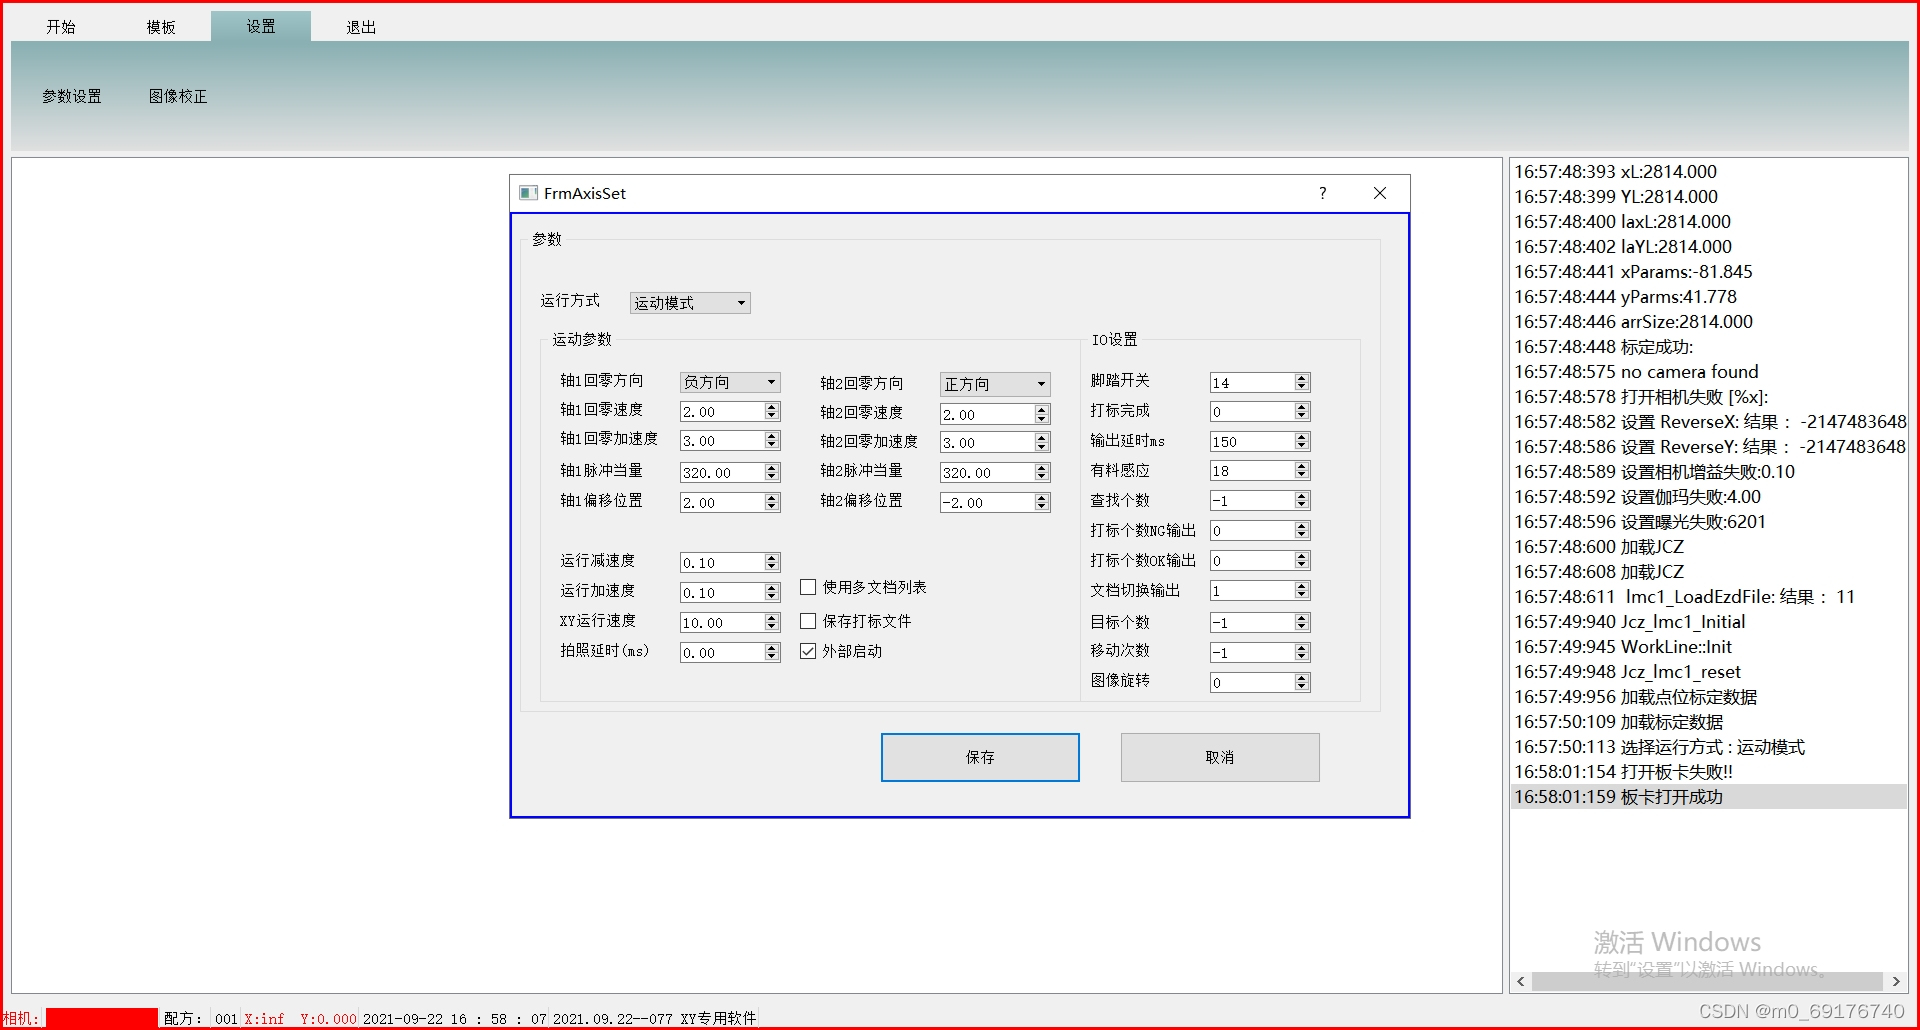Click the 有料感应 value field
The width and height of the screenshot is (1920, 1030).
[x=1252, y=471]
